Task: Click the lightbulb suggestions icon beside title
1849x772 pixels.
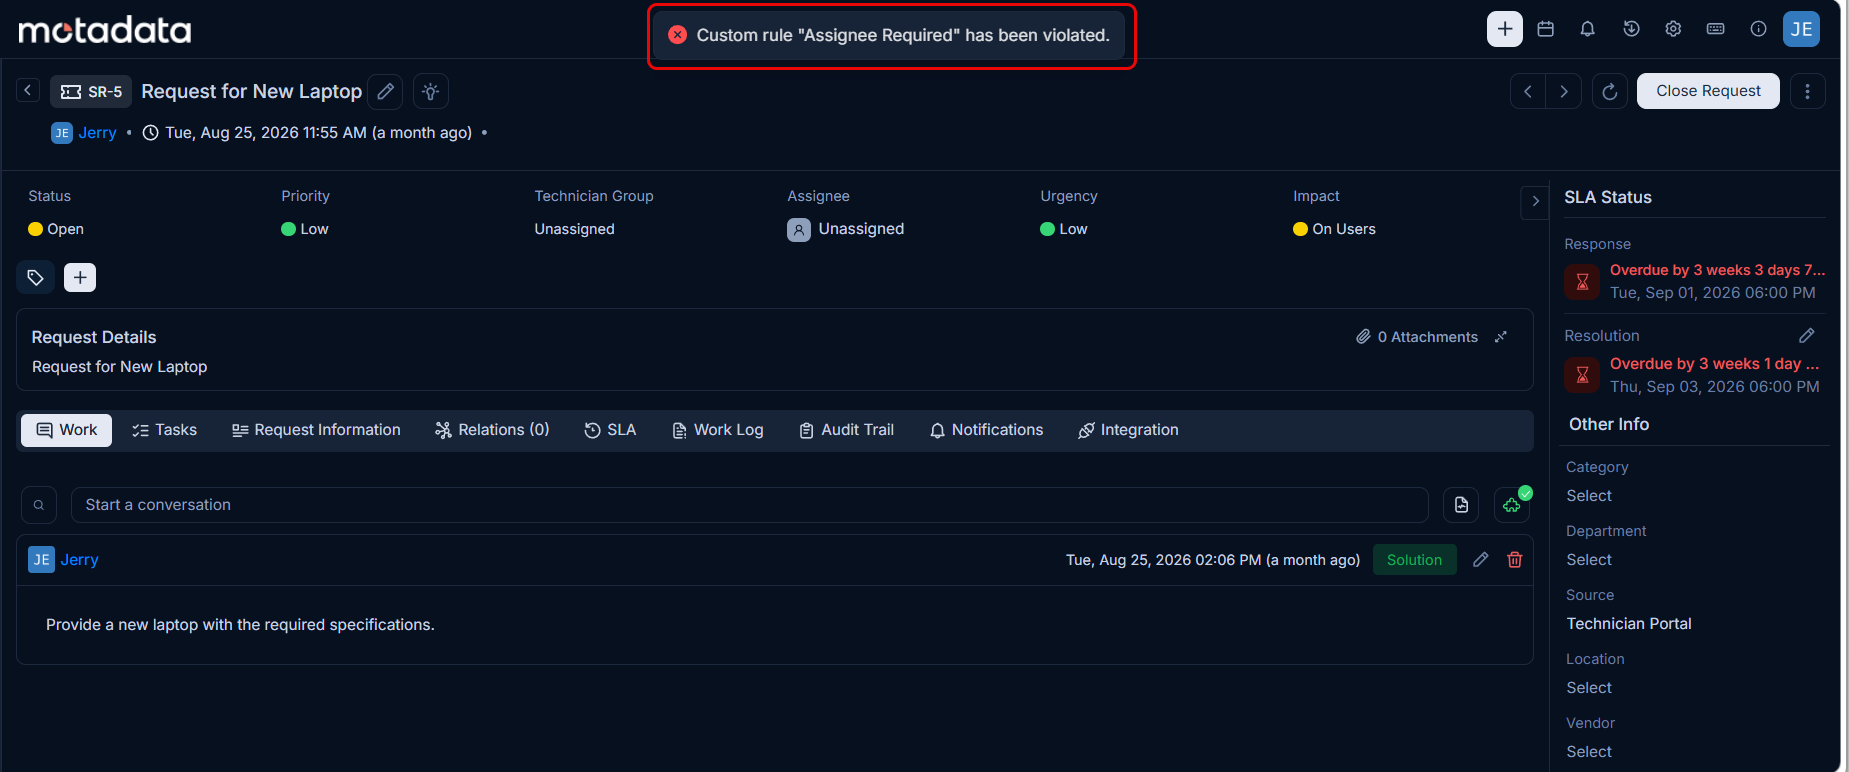Action: pyautogui.click(x=431, y=91)
